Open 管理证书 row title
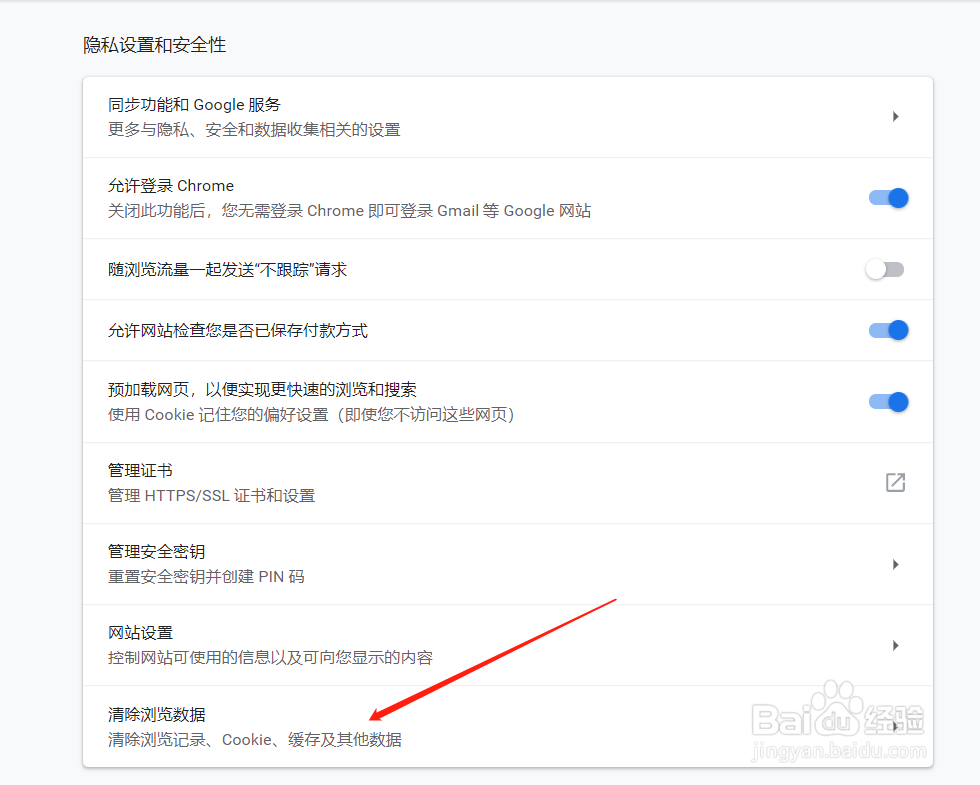Screen dimensions: 980x785 [140, 471]
